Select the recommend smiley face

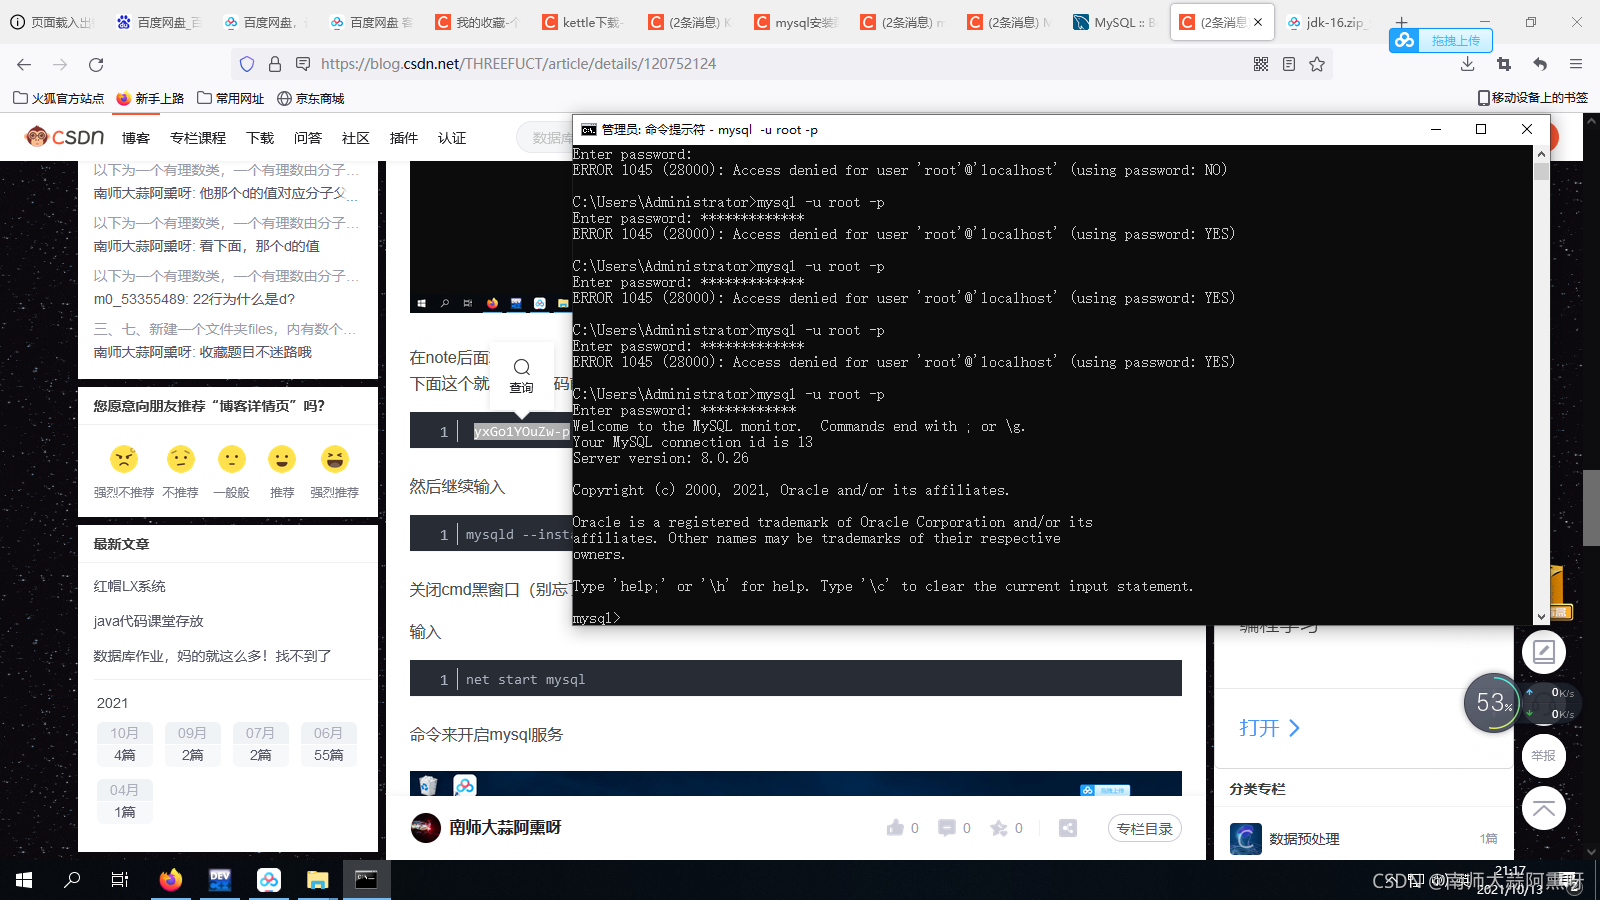282,459
